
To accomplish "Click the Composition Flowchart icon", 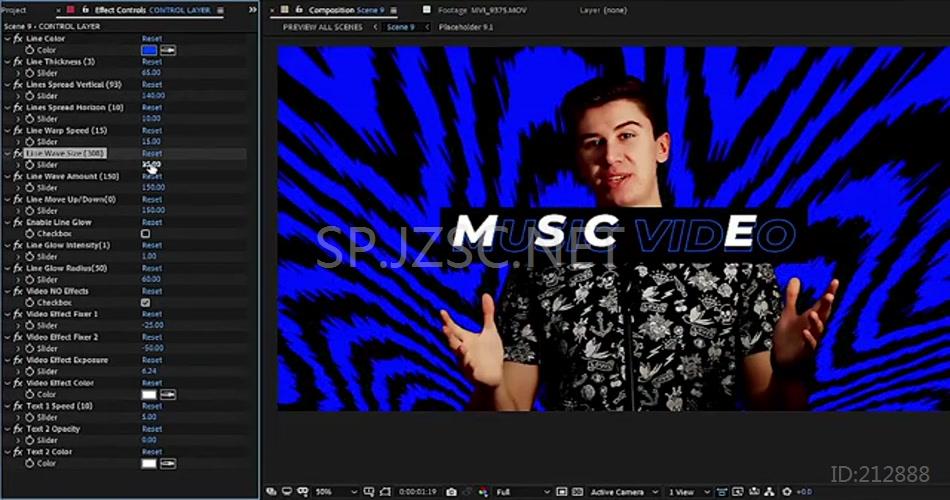I will point(769,492).
